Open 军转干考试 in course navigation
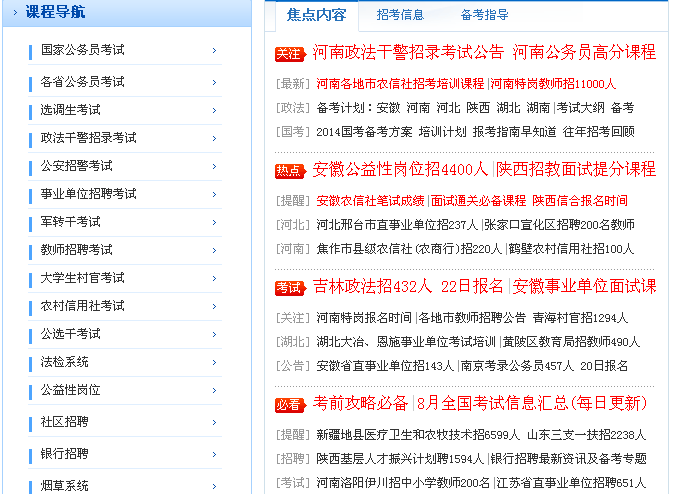Screen dimensions: 673x494 click(x=70, y=221)
